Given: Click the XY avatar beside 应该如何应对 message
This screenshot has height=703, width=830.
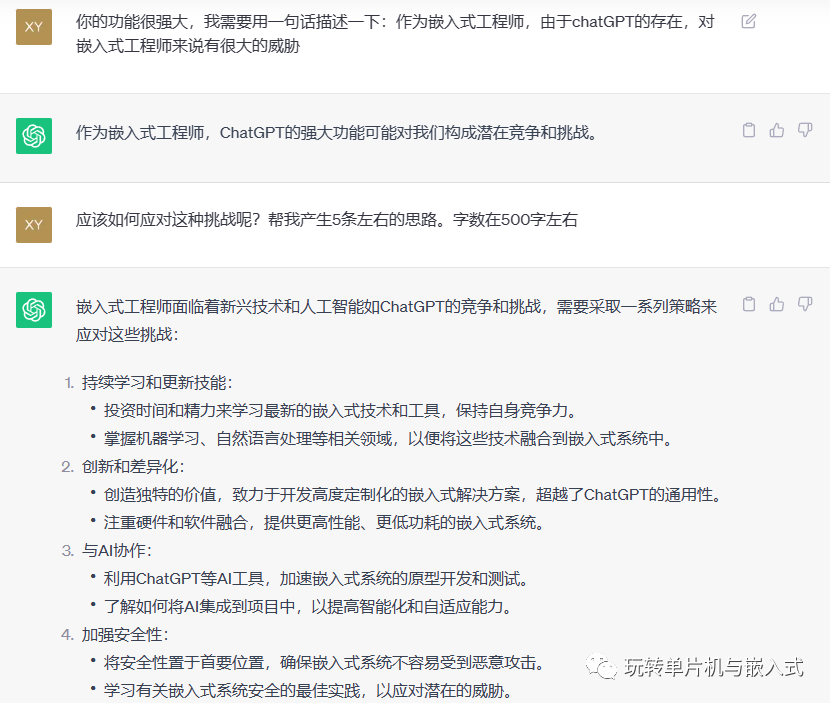Looking at the screenshot, I should point(34,225).
